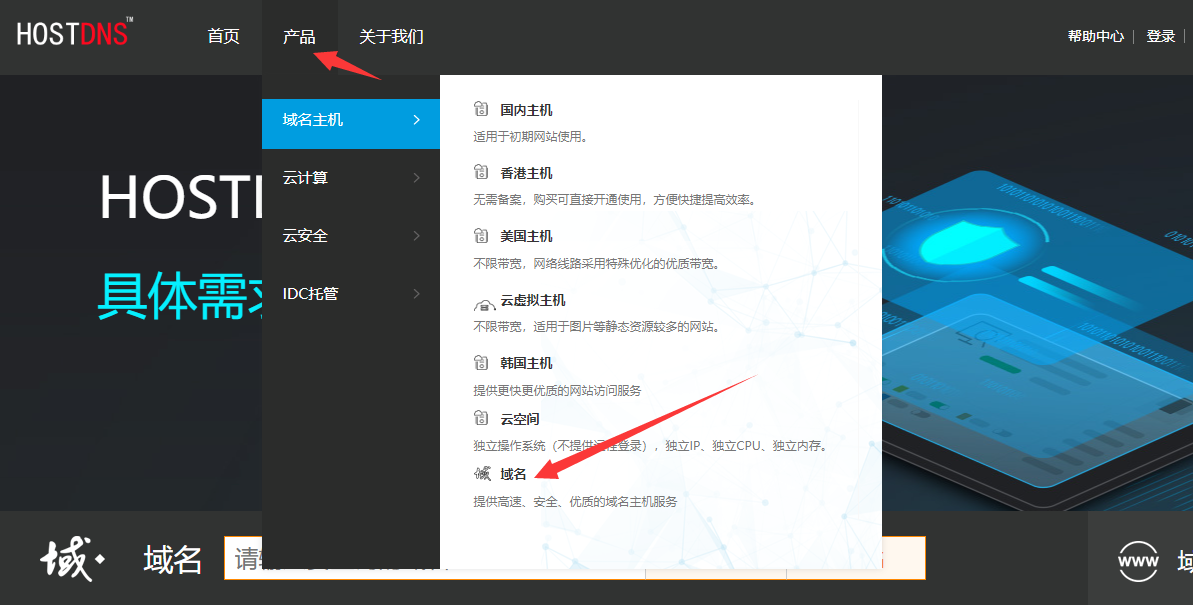The width and height of the screenshot is (1193, 605).
Task: Expand the IDC托管 category chevron
Action: [416, 294]
